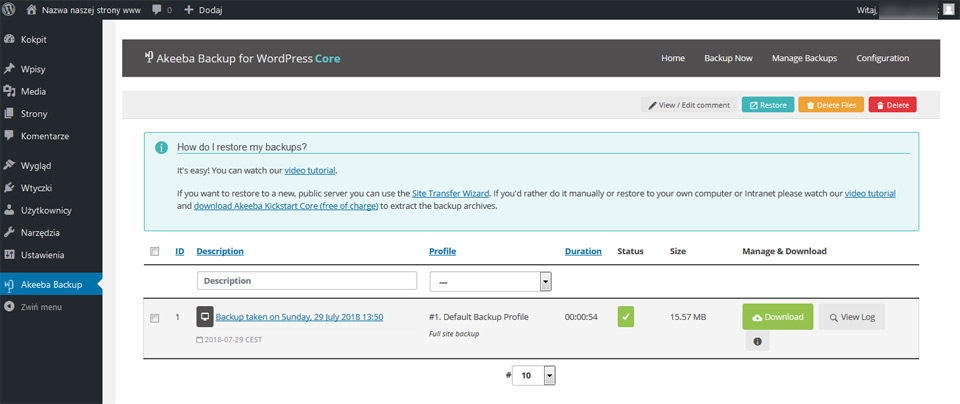Click the teal Restore button
The width and height of the screenshot is (960, 404).
click(x=768, y=105)
